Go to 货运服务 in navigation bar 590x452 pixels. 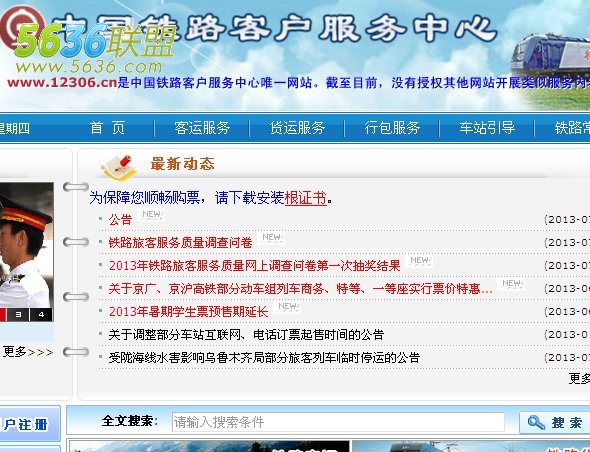[x=297, y=128]
